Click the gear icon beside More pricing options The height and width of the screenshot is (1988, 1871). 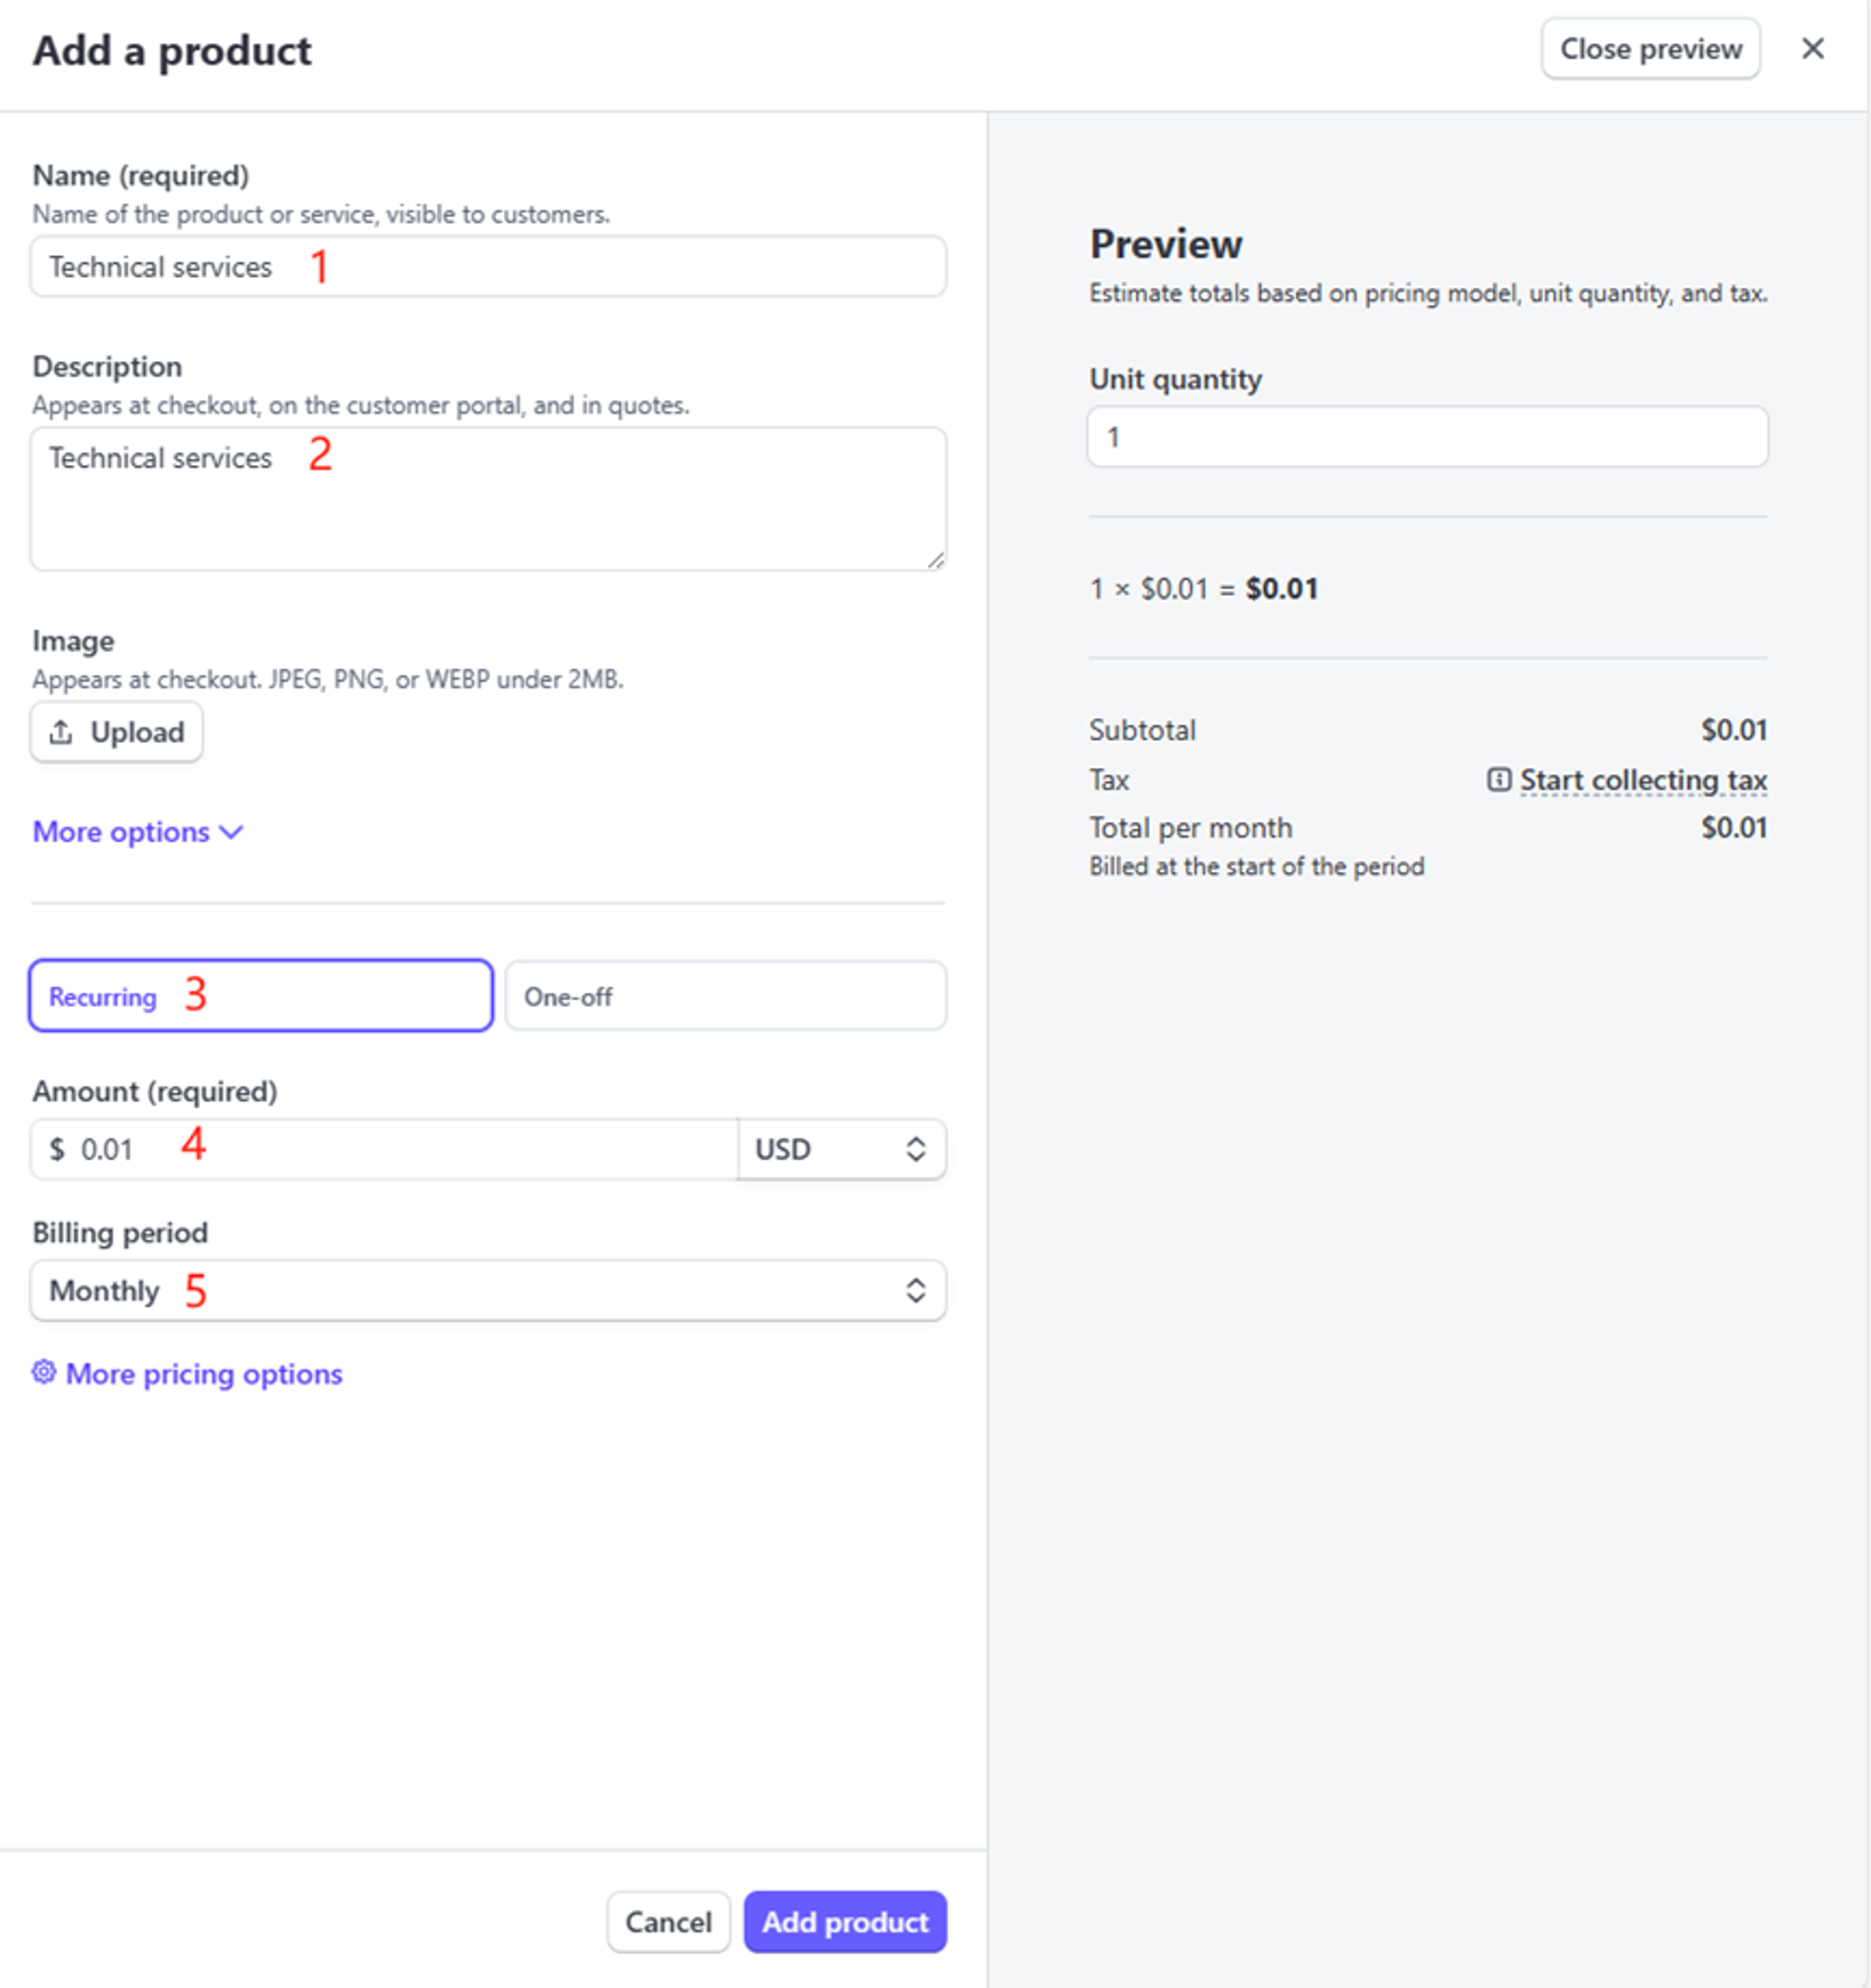[x=44, y=1372]
